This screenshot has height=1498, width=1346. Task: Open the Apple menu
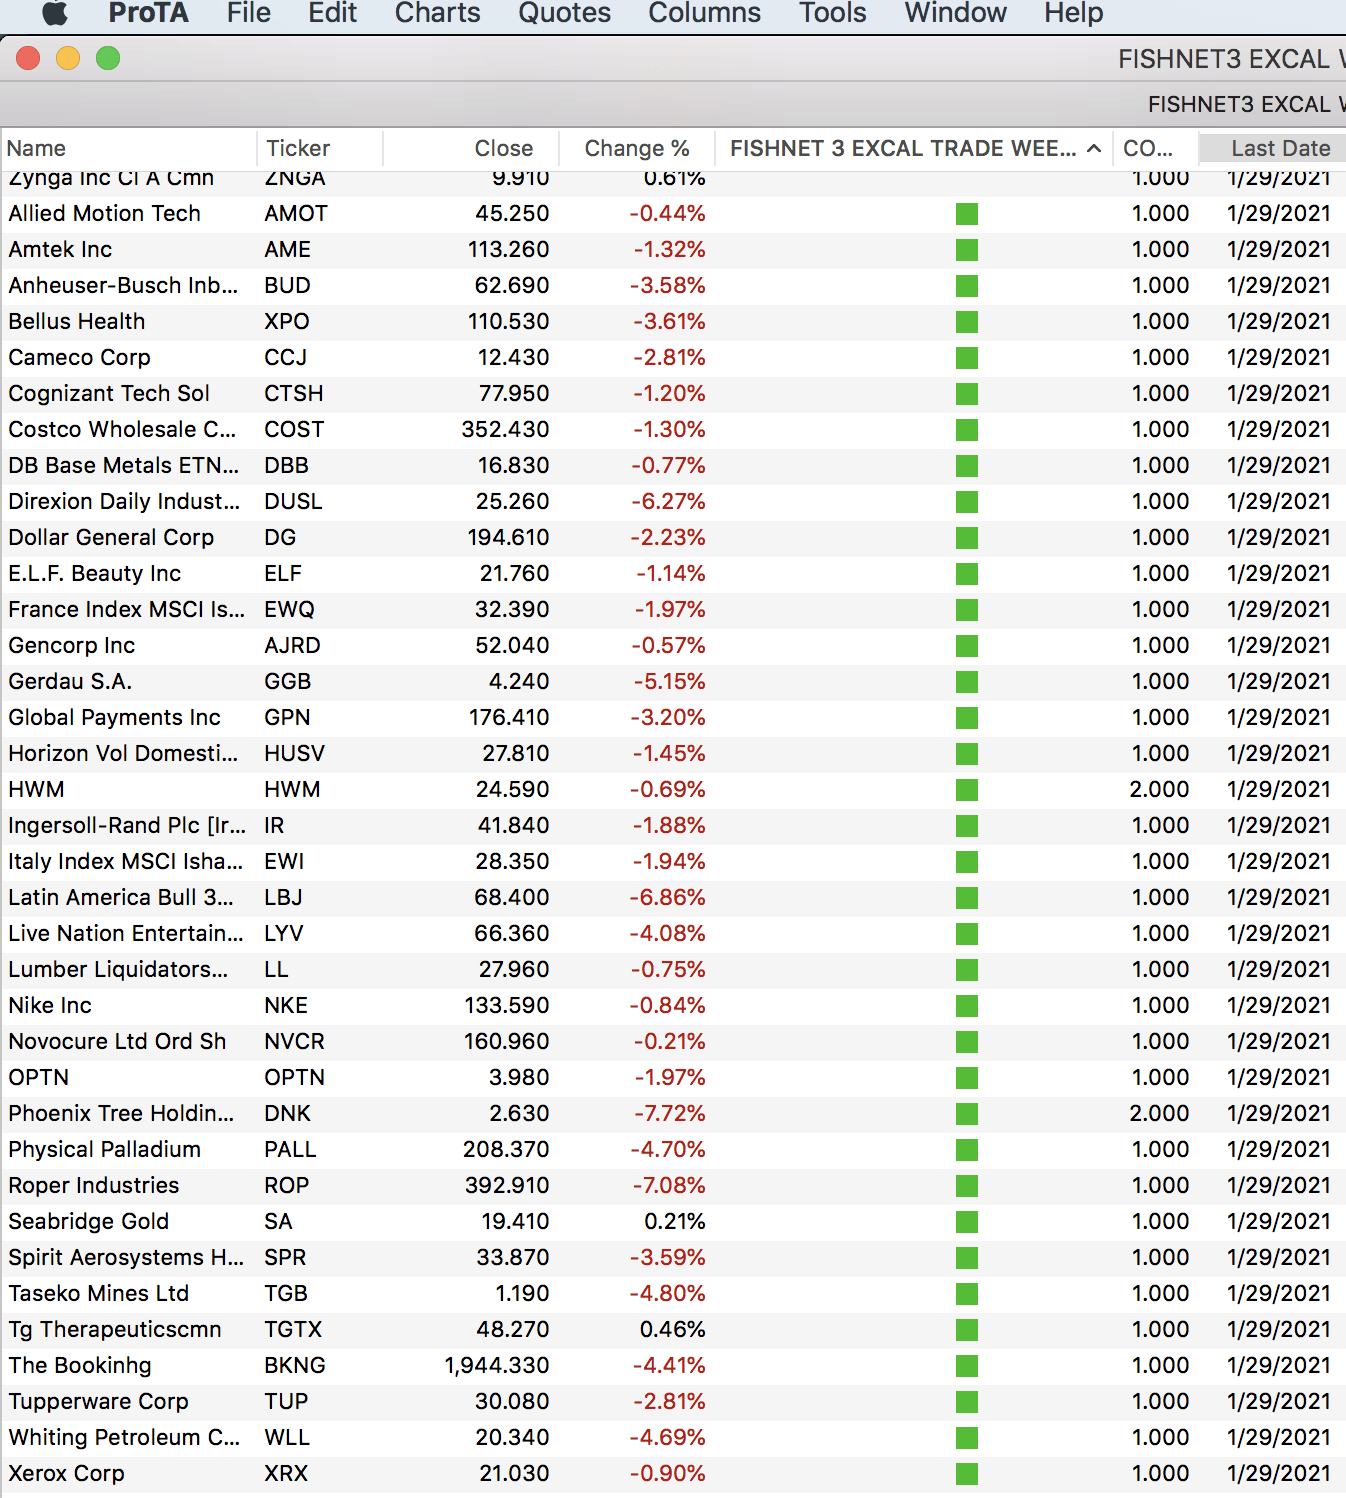click(x=54, y=13)
